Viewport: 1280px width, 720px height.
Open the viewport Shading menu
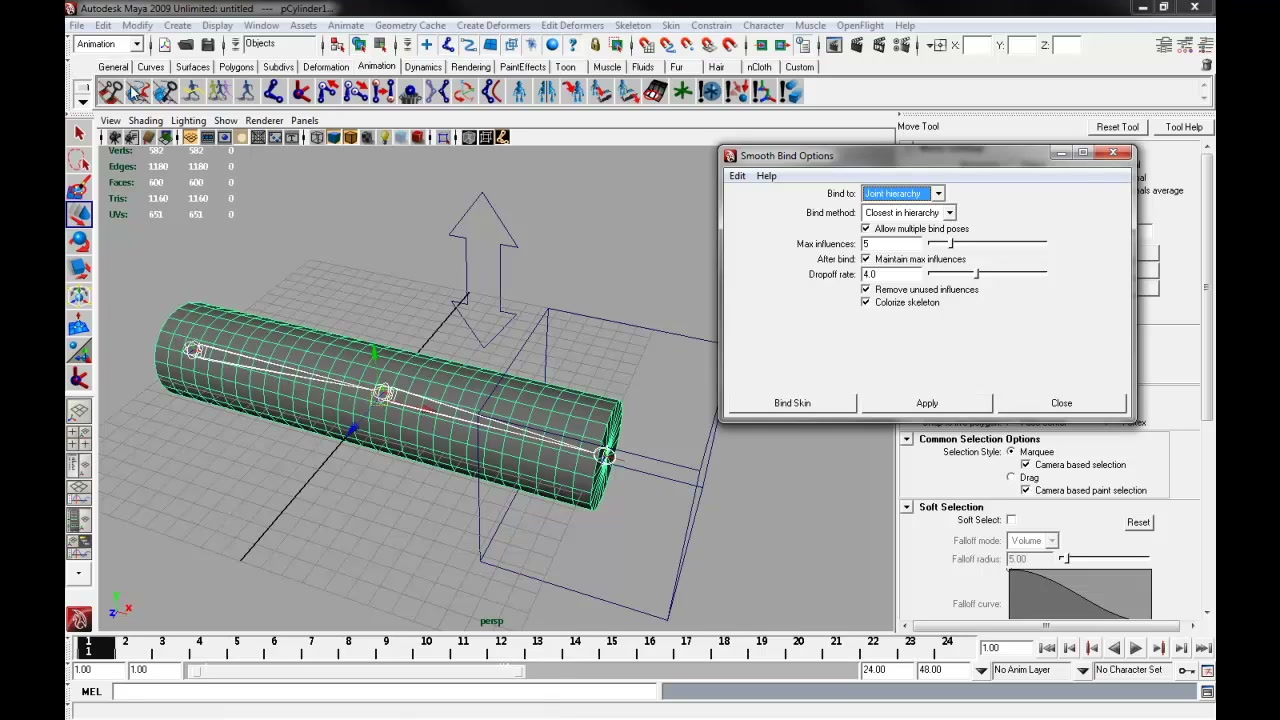coord(145,121)
